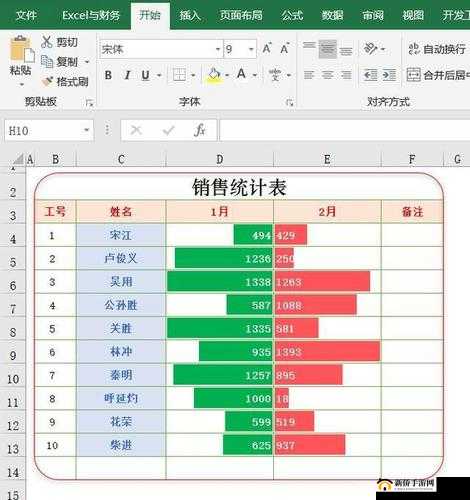Click the cancel X in formula bar
The width and height of the screenshot is (470, 500).
tap(136, 130)
